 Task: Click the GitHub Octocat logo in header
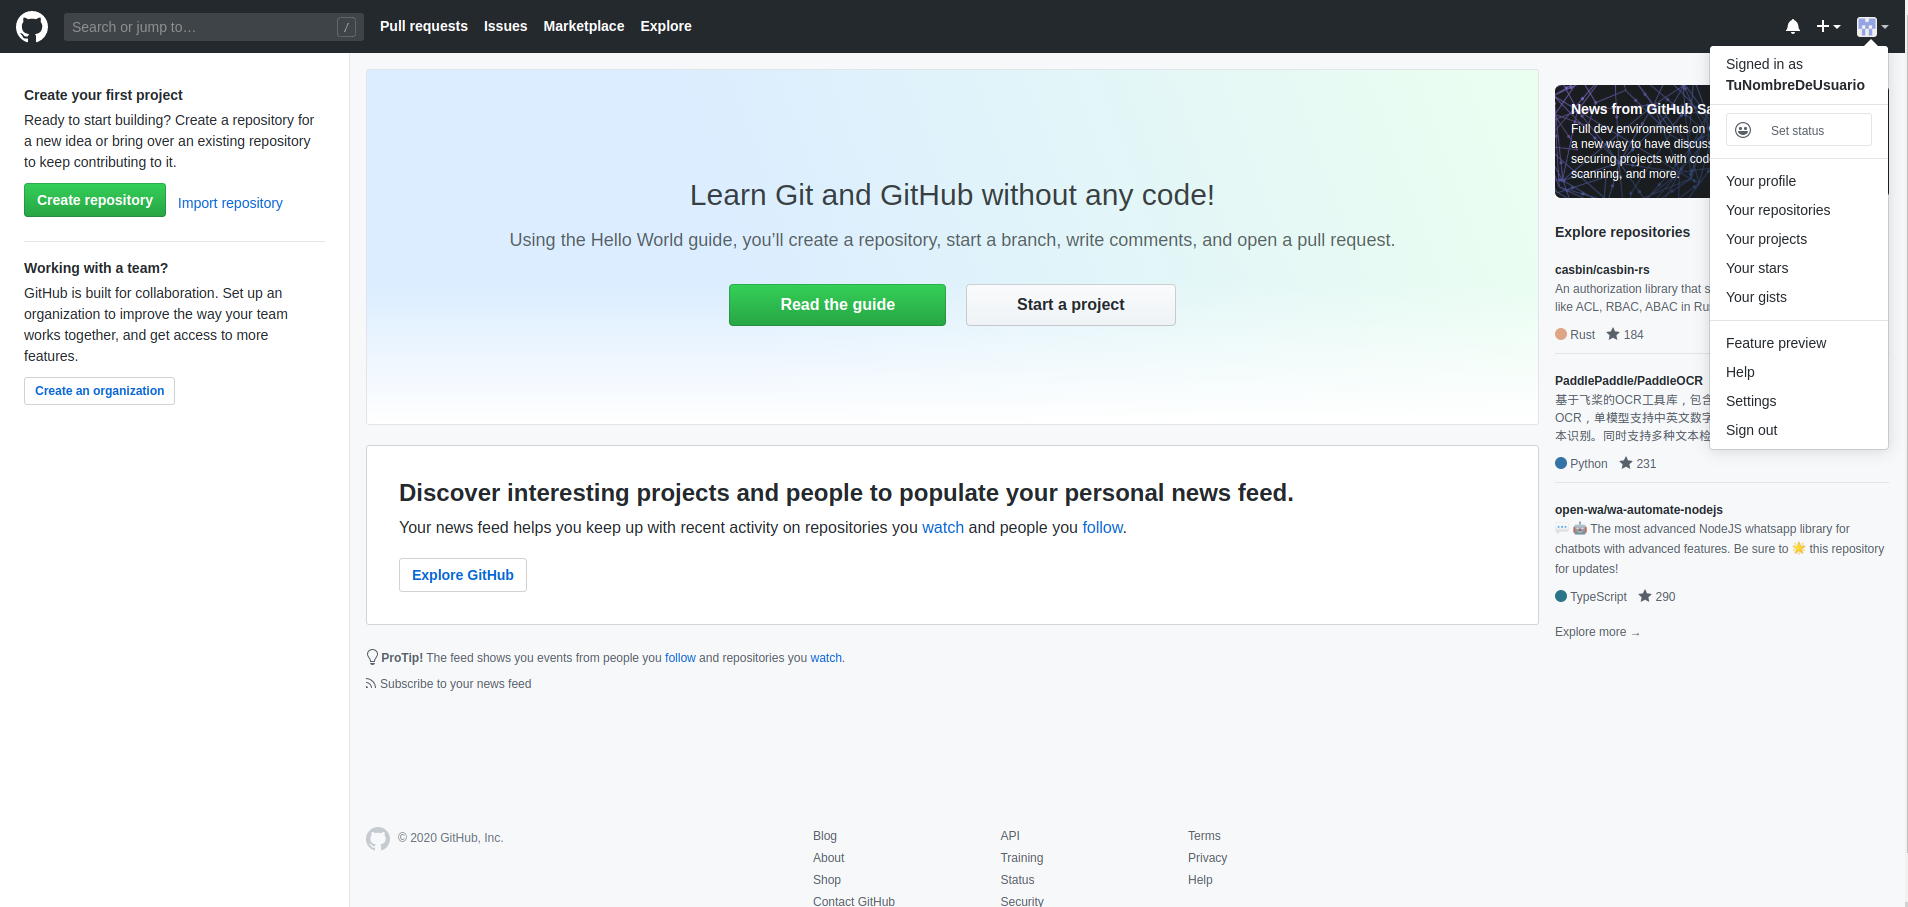(32, 27)
